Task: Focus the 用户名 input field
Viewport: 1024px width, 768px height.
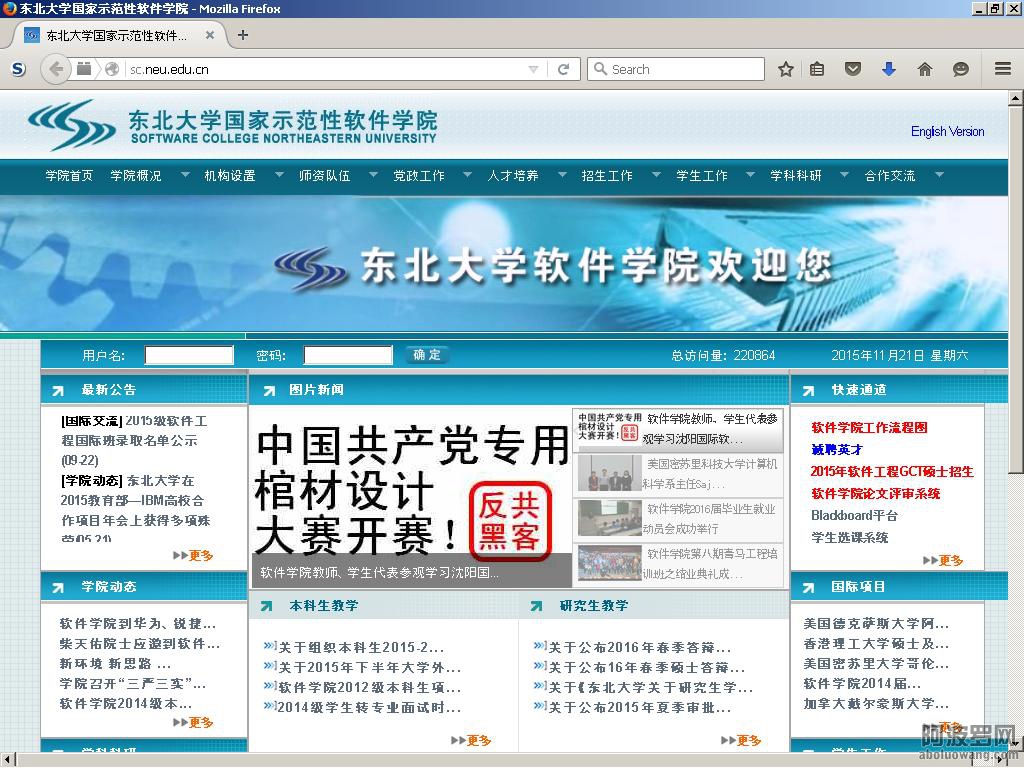Action: point(189,355)
